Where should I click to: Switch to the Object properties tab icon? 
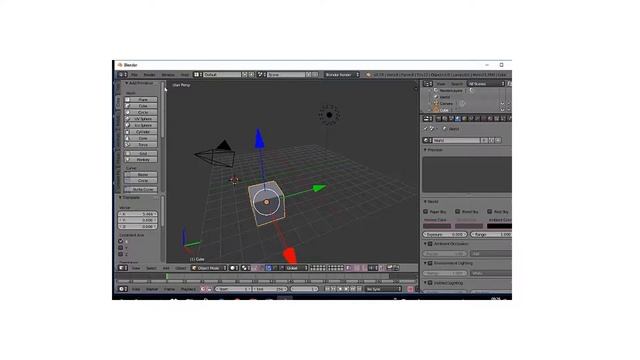pos(464,118)
